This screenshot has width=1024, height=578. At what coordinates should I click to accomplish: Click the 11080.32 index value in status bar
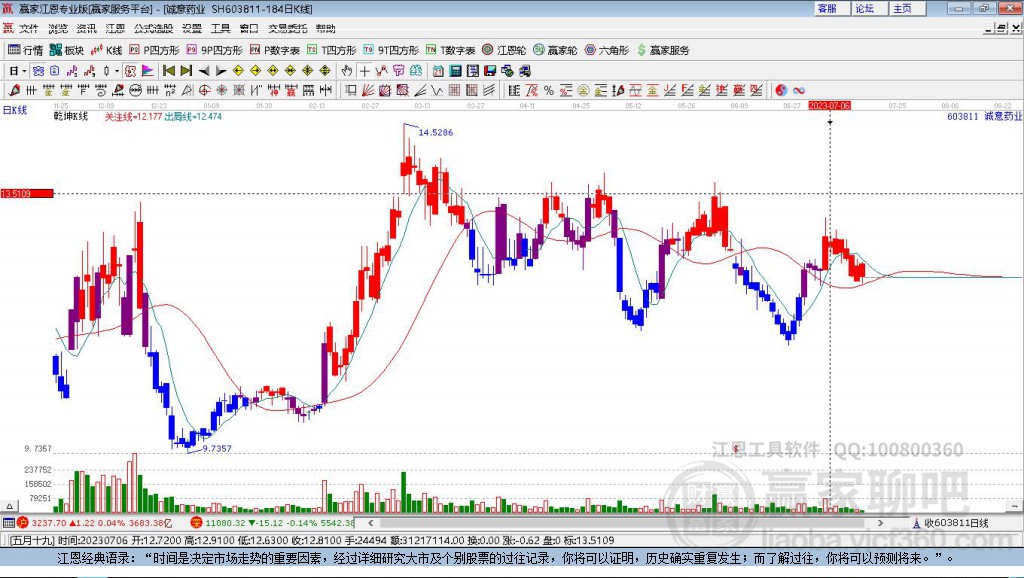point(225,522)
